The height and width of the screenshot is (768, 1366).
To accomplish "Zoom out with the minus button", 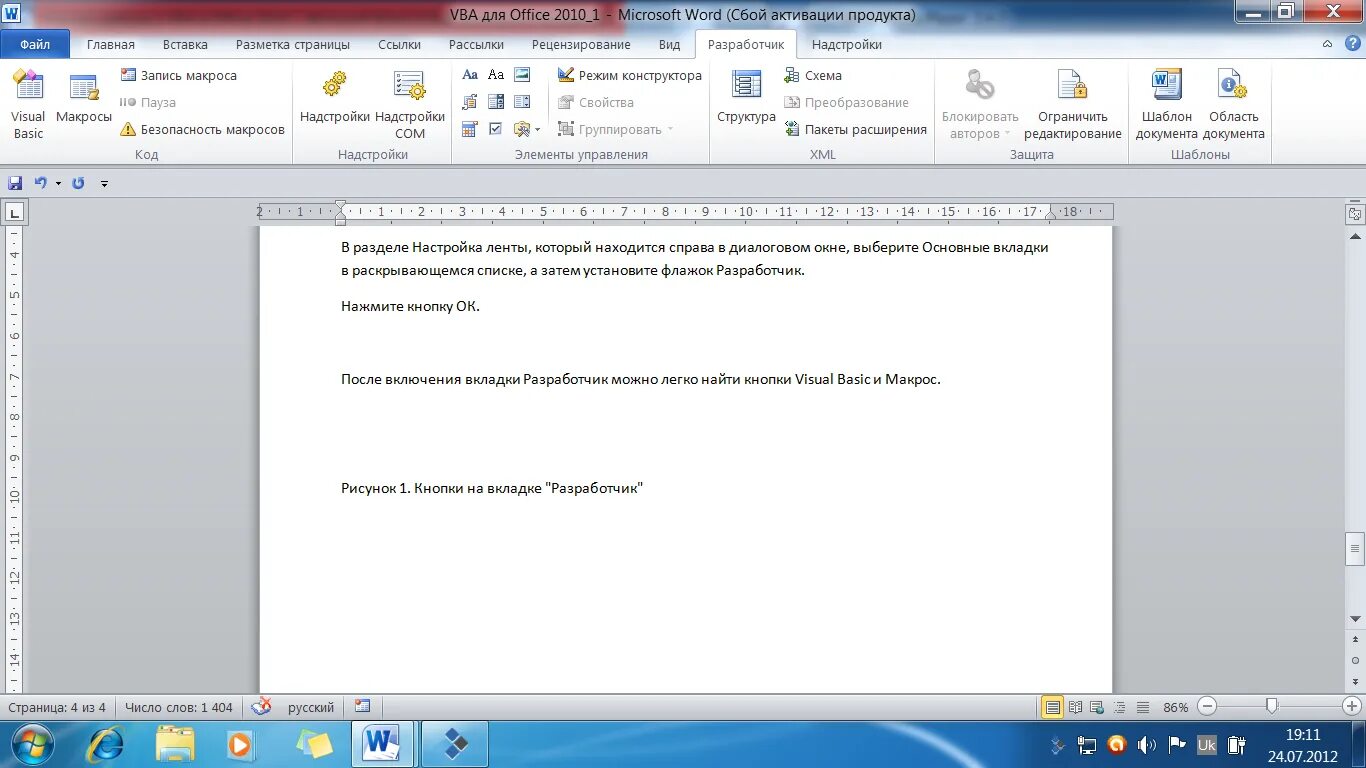I will [1207, 706].
